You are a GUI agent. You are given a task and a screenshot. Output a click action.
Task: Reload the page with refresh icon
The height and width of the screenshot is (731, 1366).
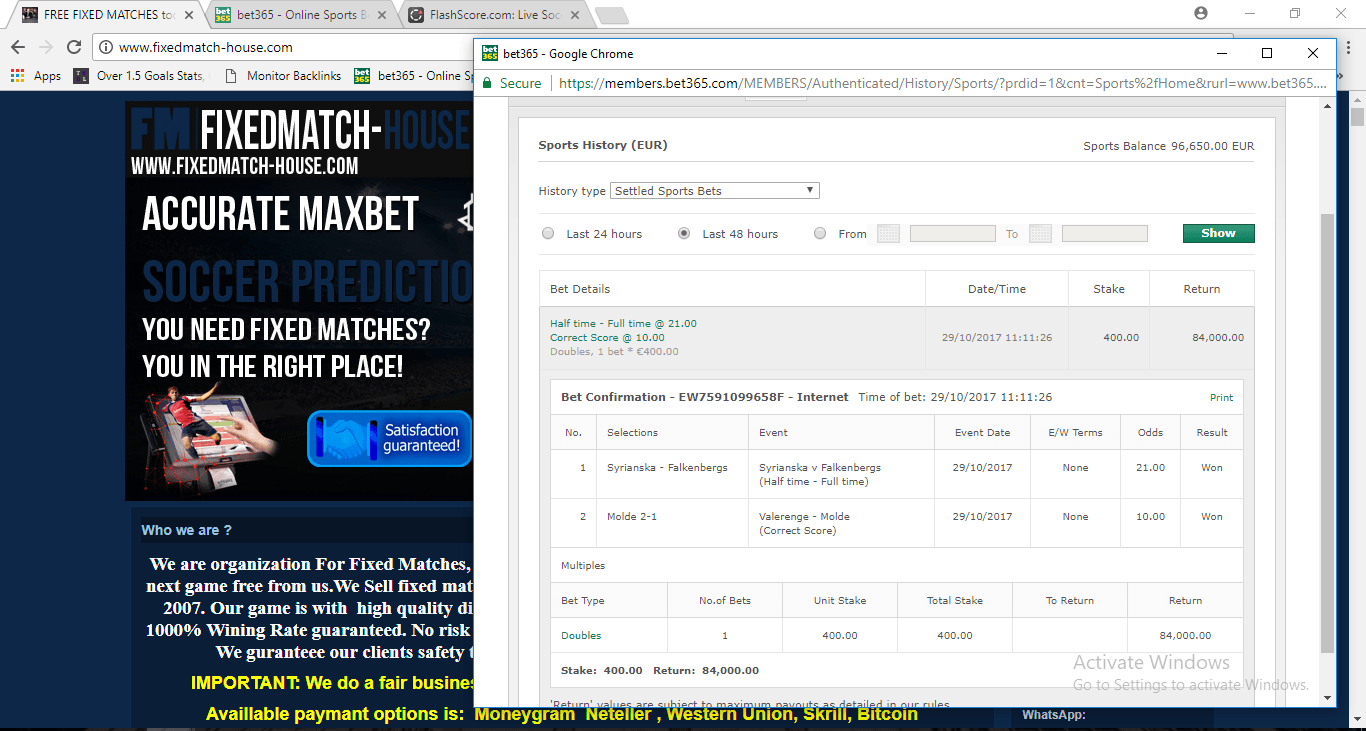[x=74, y=47]
